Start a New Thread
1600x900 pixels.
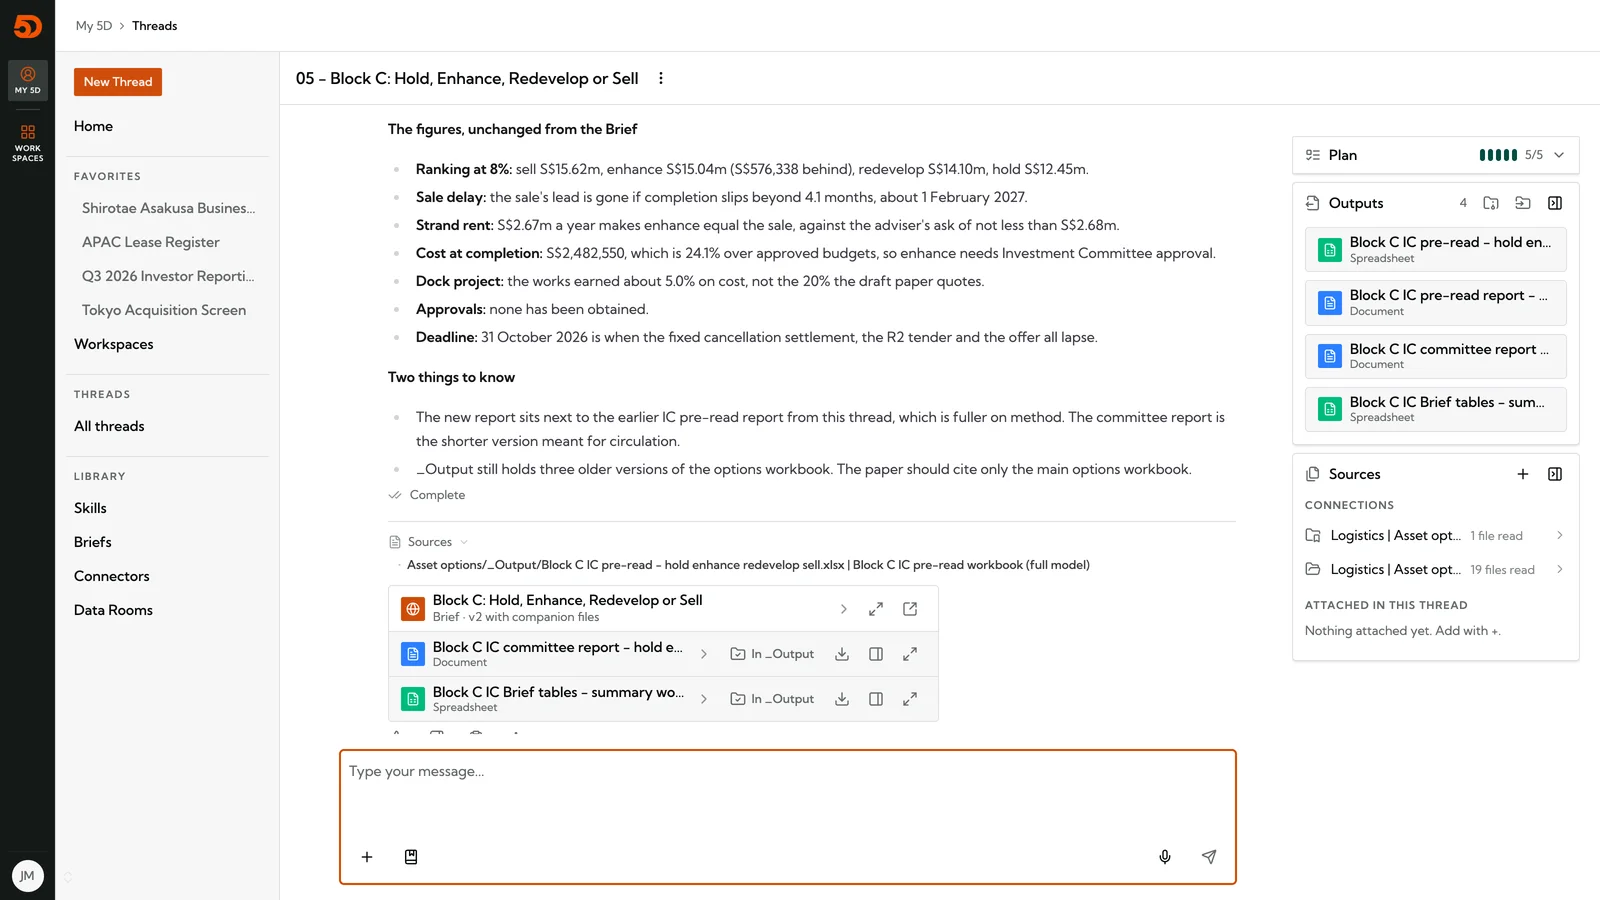click(x=118, y=82)
